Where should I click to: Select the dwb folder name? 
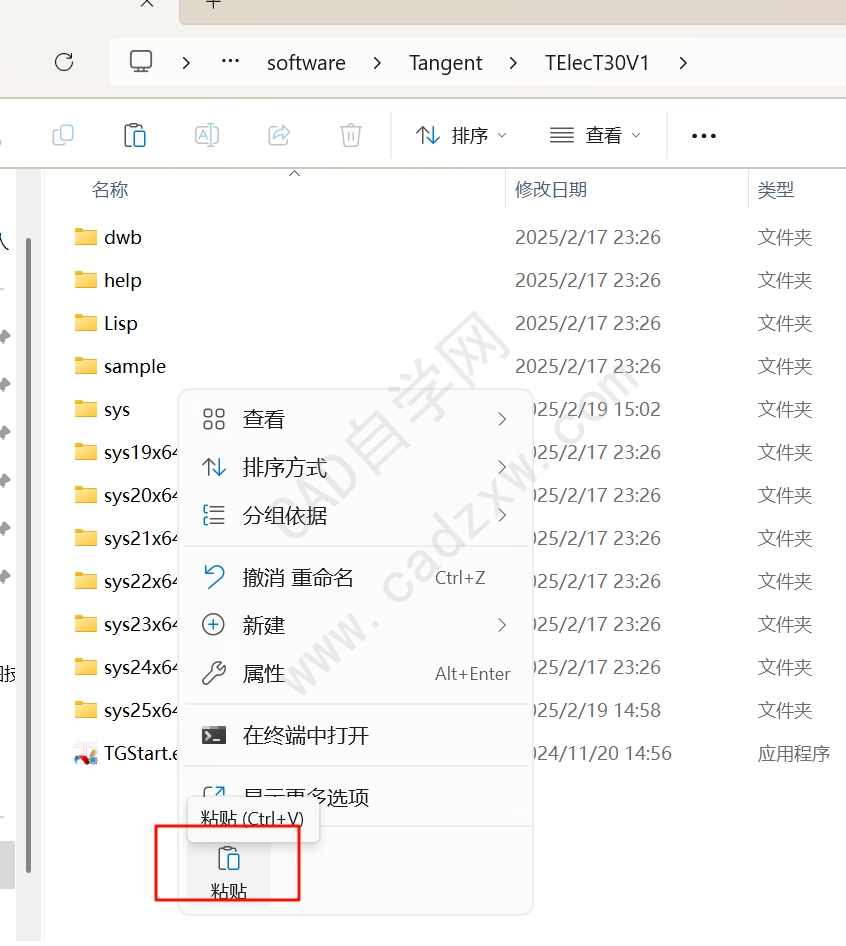tap(122, 237)
